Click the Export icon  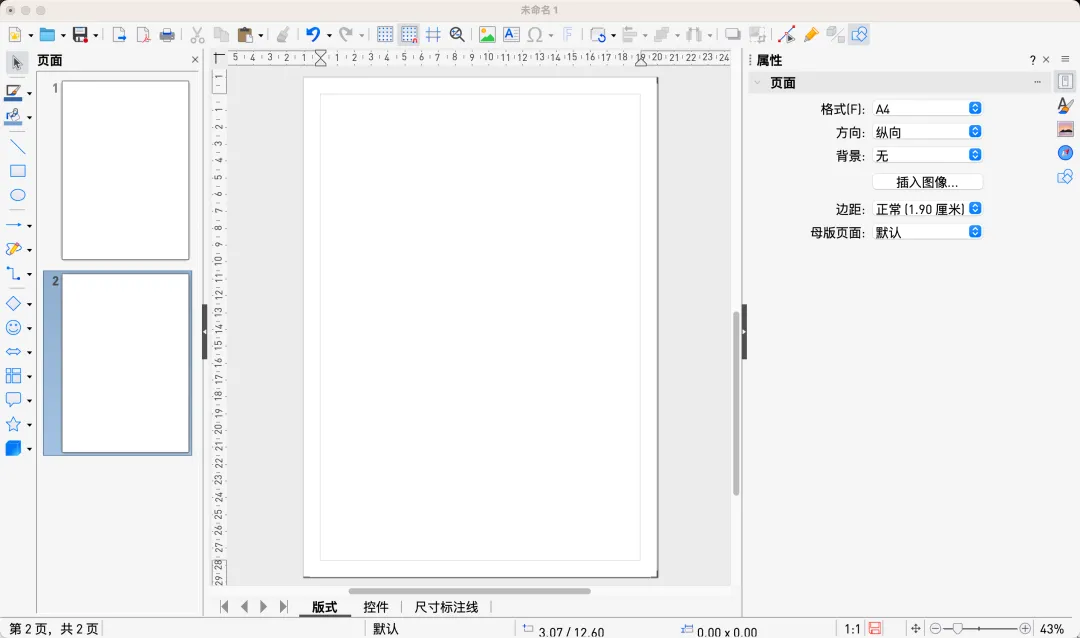[x=119, y=34]
